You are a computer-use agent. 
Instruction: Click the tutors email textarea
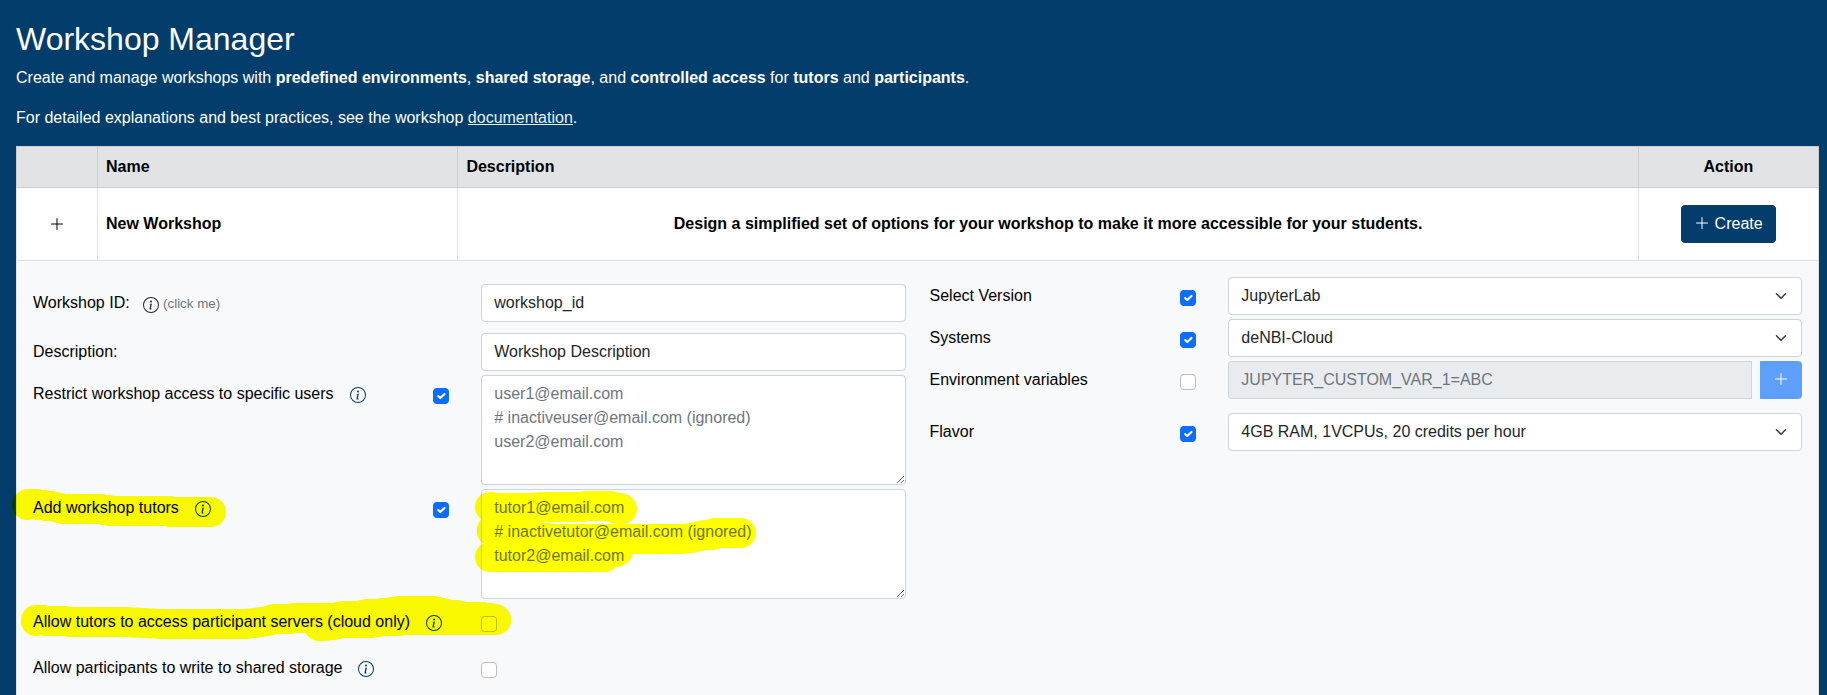693,544
